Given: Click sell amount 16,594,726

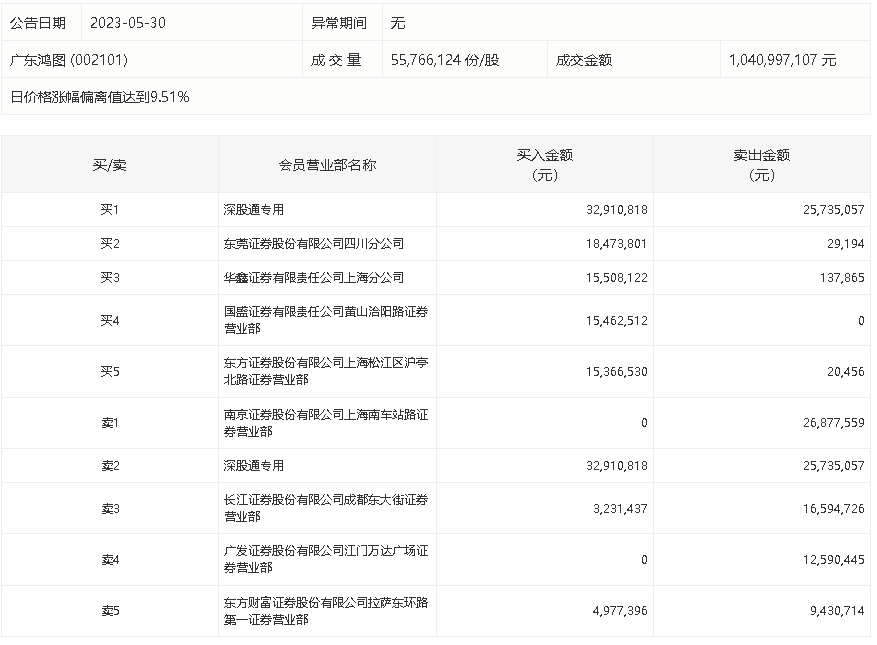Looking at the screenshot, I should pos(833,509).
